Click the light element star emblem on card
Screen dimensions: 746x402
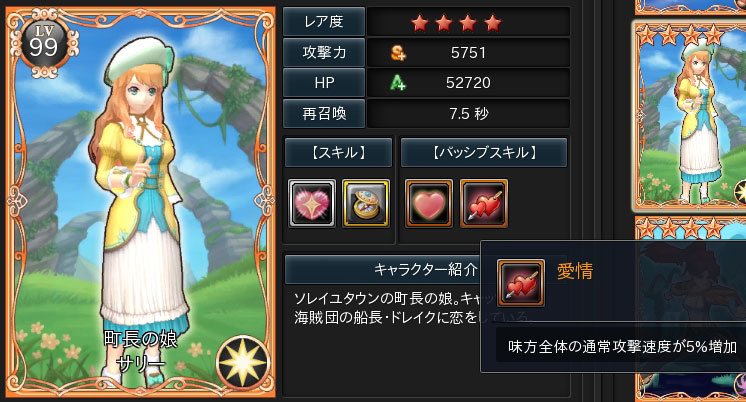[x=243, y=363]
